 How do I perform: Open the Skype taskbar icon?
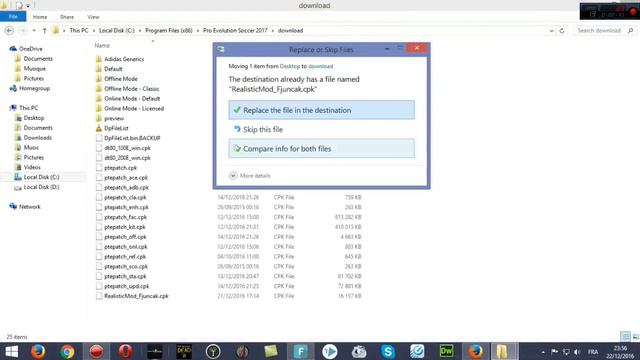[x=388, y=351]
